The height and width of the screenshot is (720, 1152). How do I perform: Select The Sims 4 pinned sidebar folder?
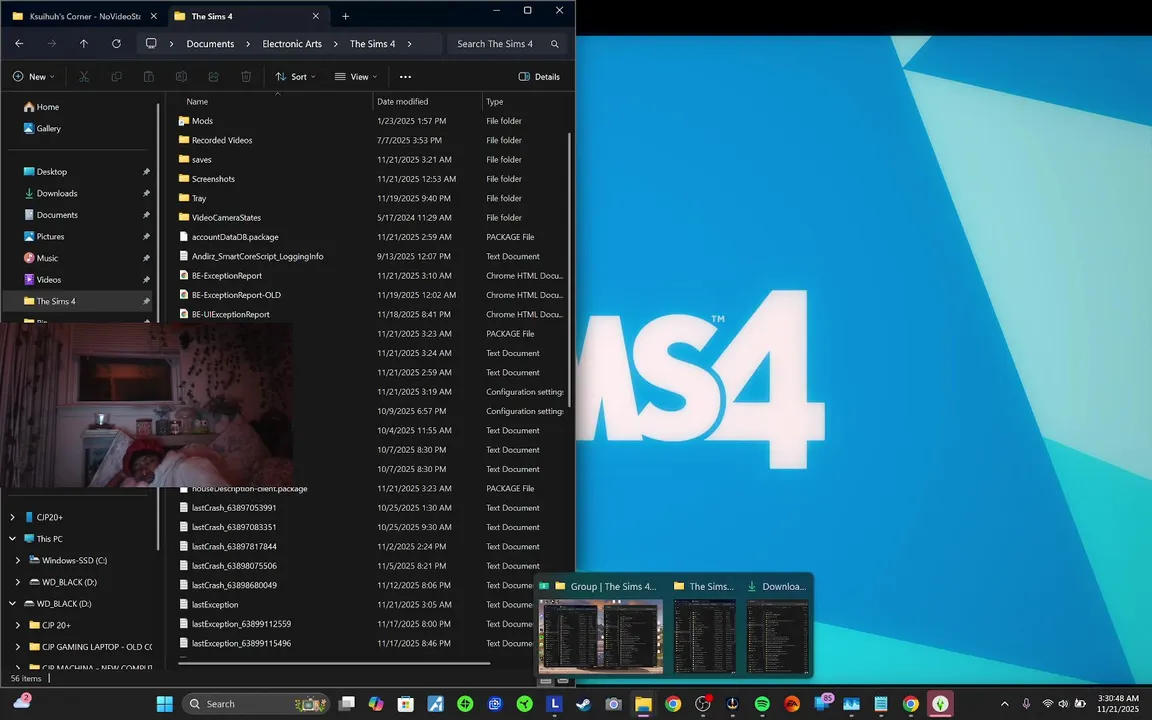pos(77,301)
